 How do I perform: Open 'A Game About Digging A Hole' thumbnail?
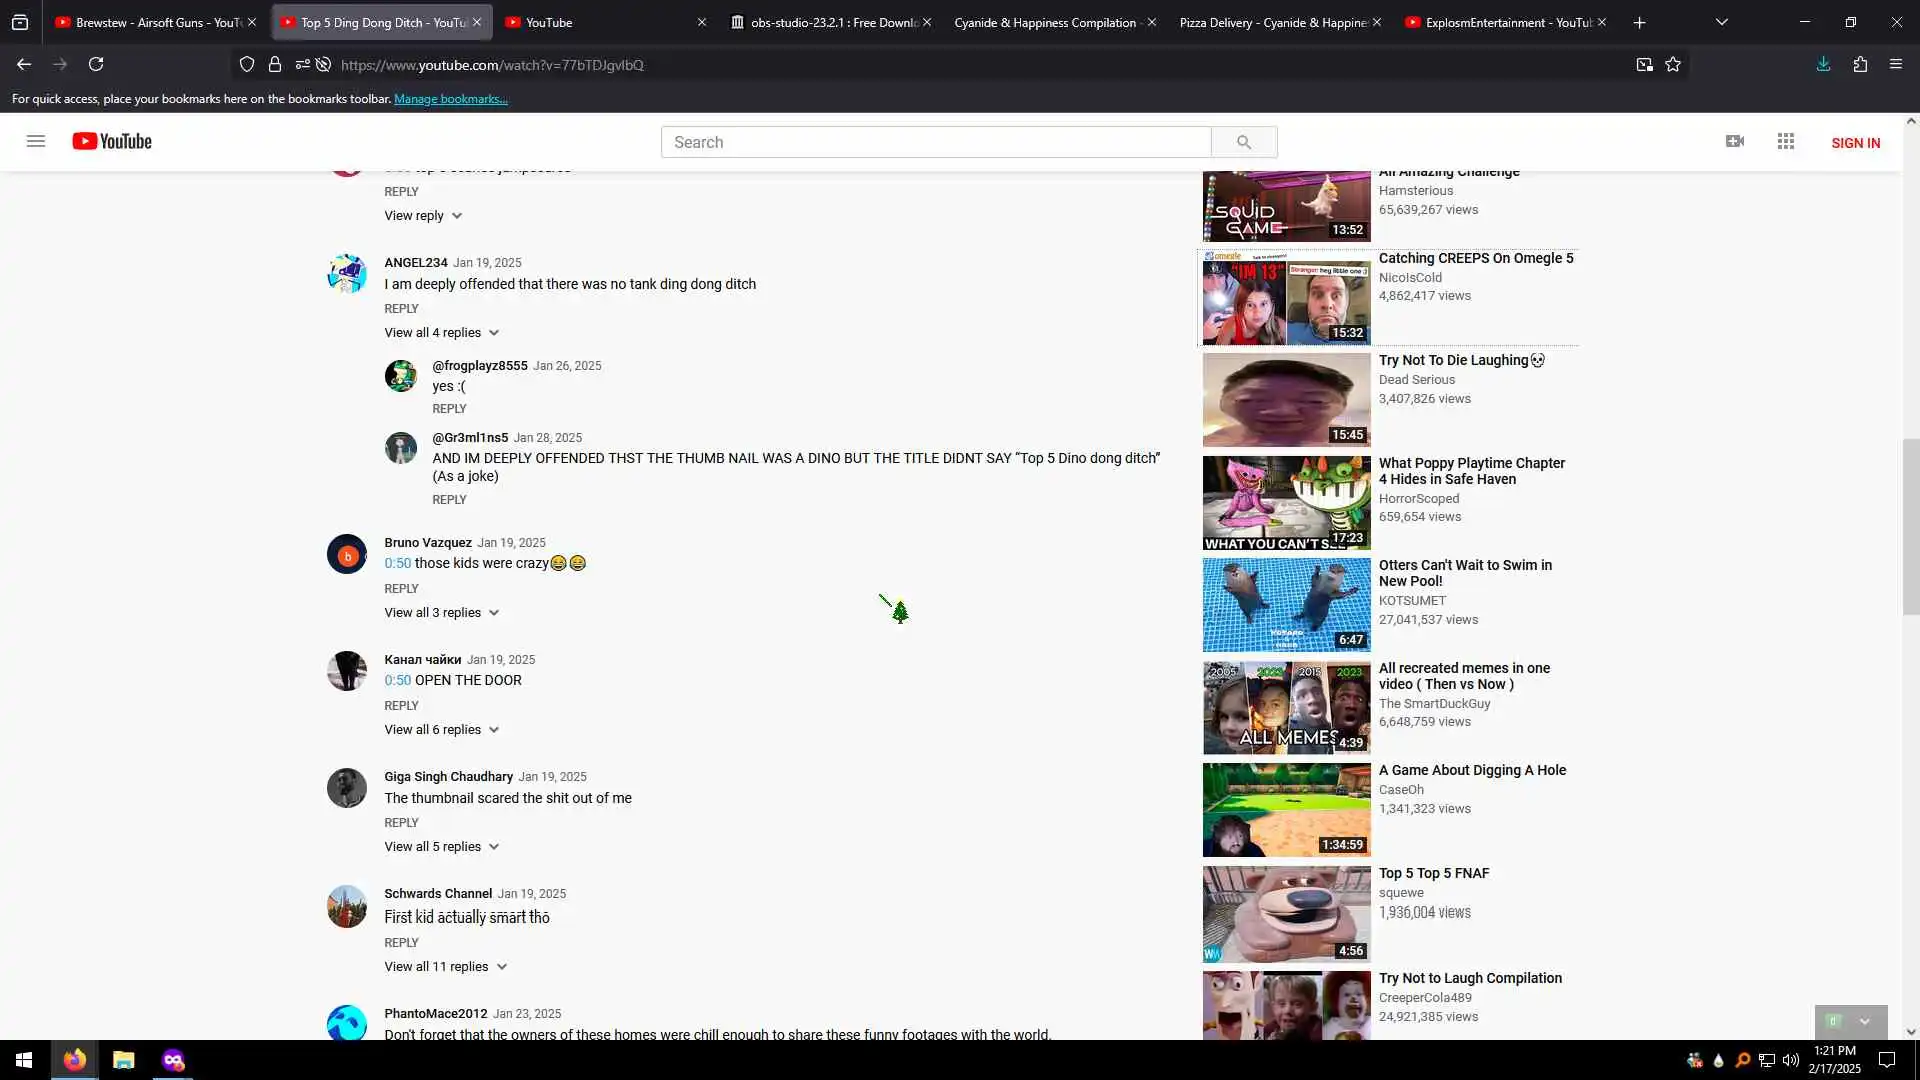coord(1286,810)
